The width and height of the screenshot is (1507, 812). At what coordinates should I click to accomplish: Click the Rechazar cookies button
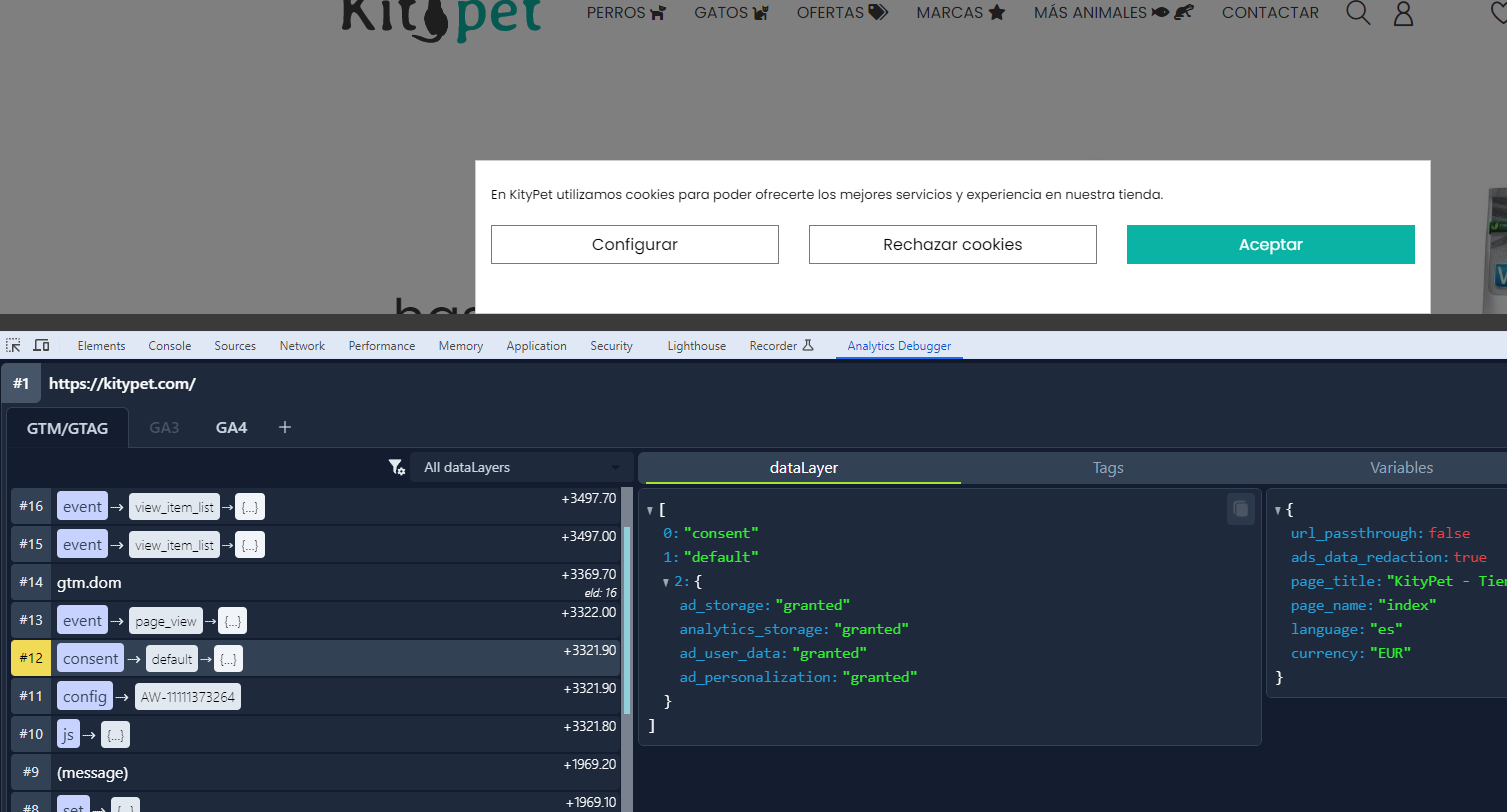[x=952, y=245]
